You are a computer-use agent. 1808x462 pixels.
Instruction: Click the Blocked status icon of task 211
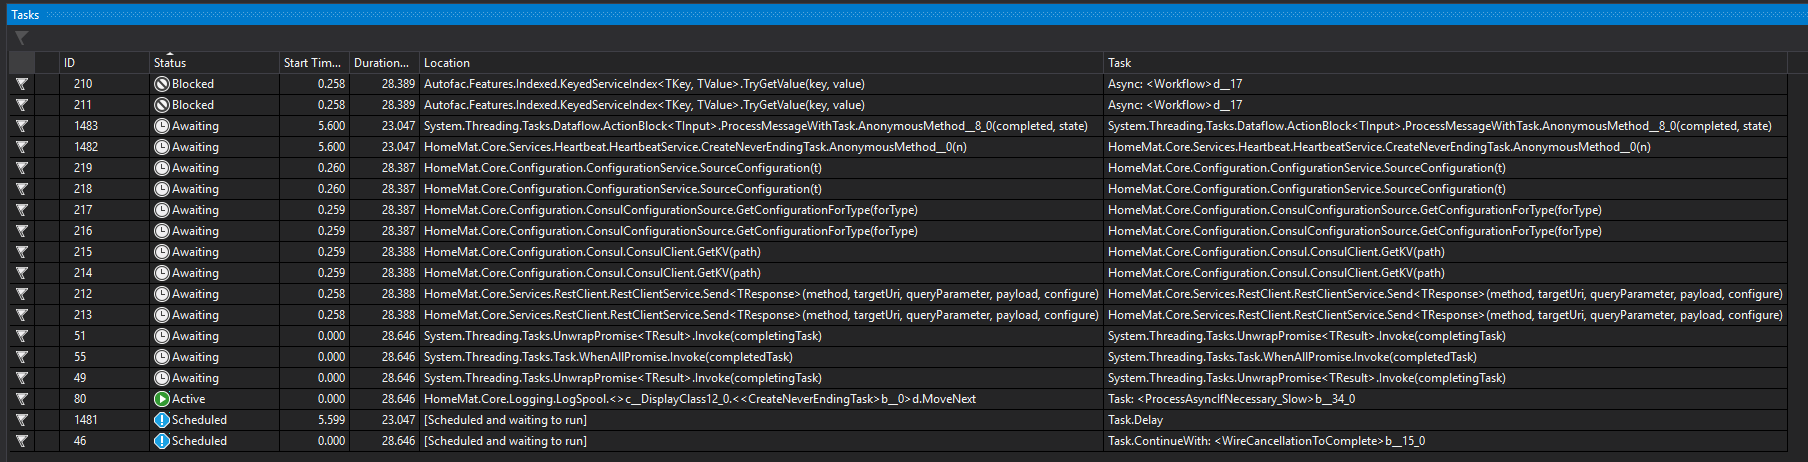click(x=161, y=105)
